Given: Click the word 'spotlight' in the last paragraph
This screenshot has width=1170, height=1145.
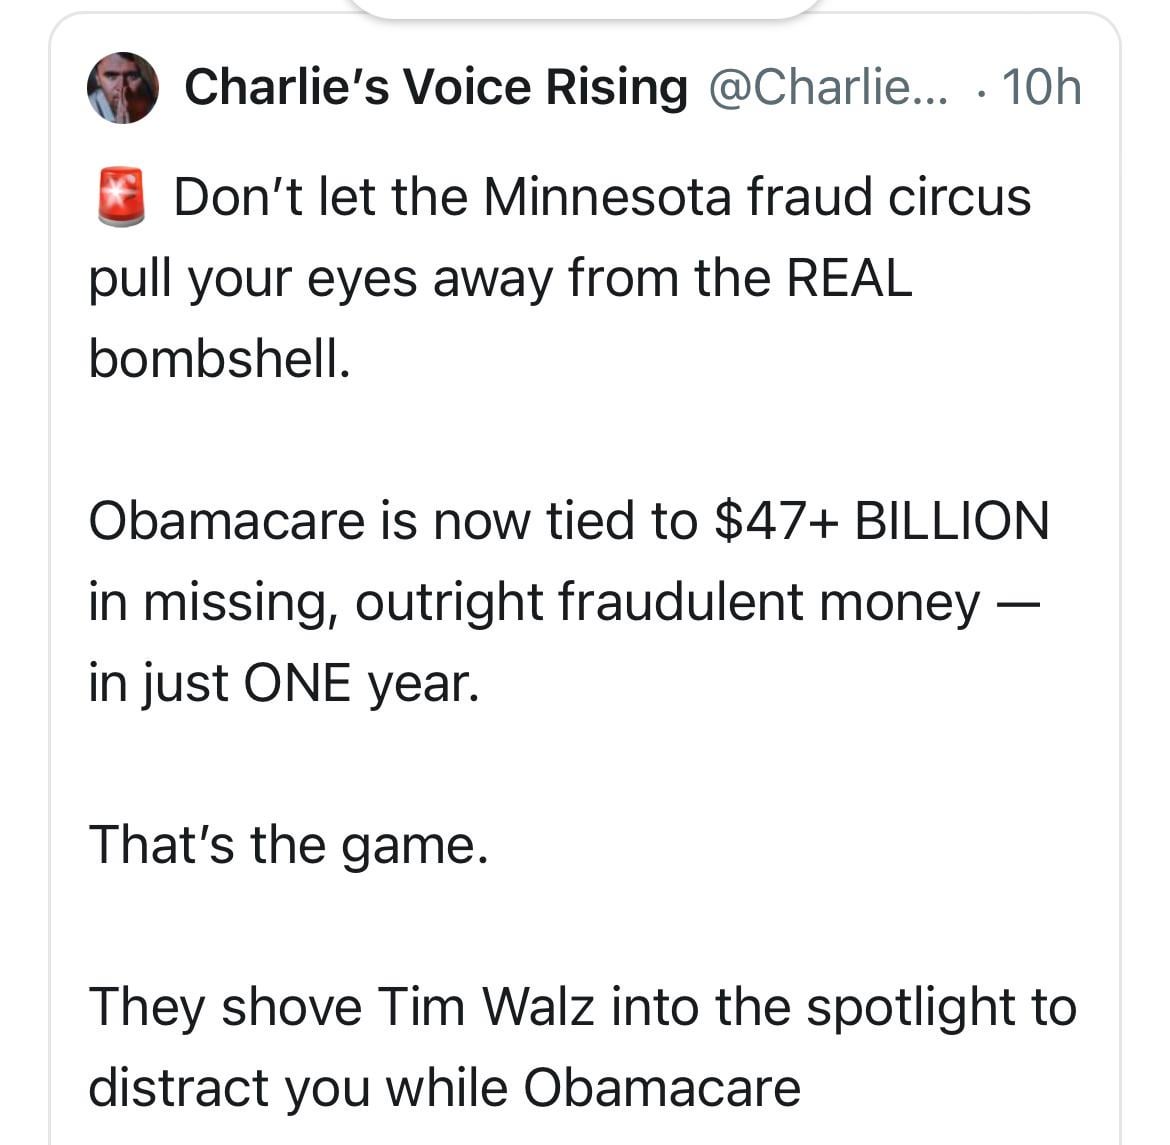Looking at the screenshot, I should tap(911, 1008).
